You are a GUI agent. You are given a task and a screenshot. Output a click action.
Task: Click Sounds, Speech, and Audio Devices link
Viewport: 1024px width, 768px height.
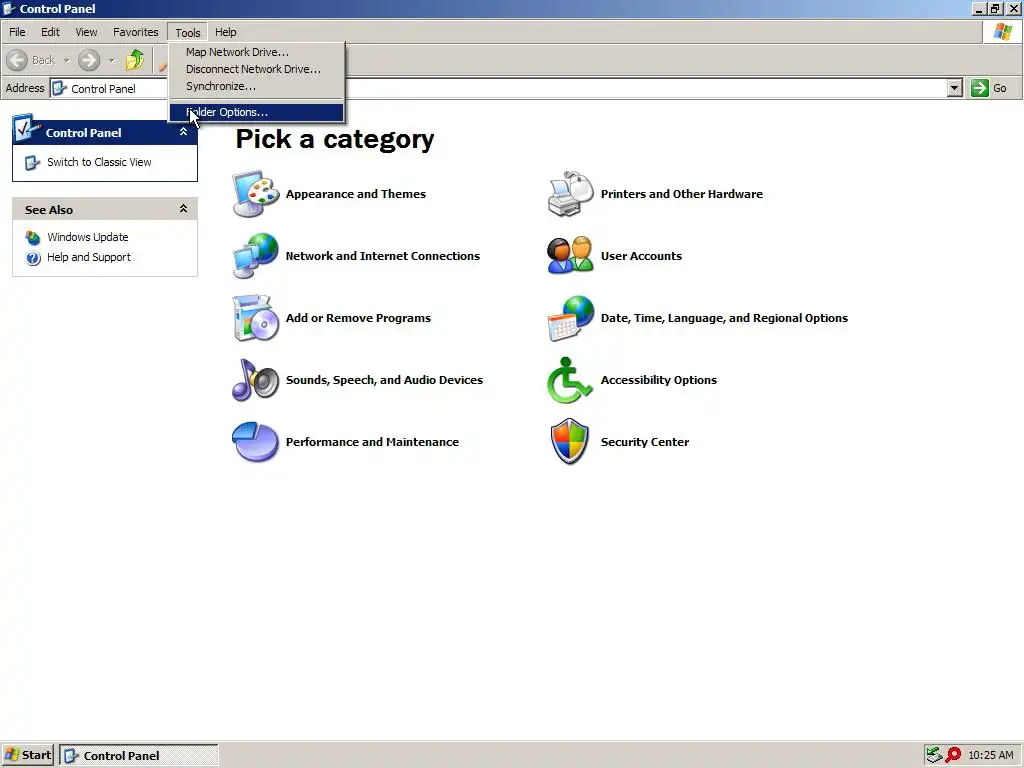pyautogui.click(x=385, y=380)
